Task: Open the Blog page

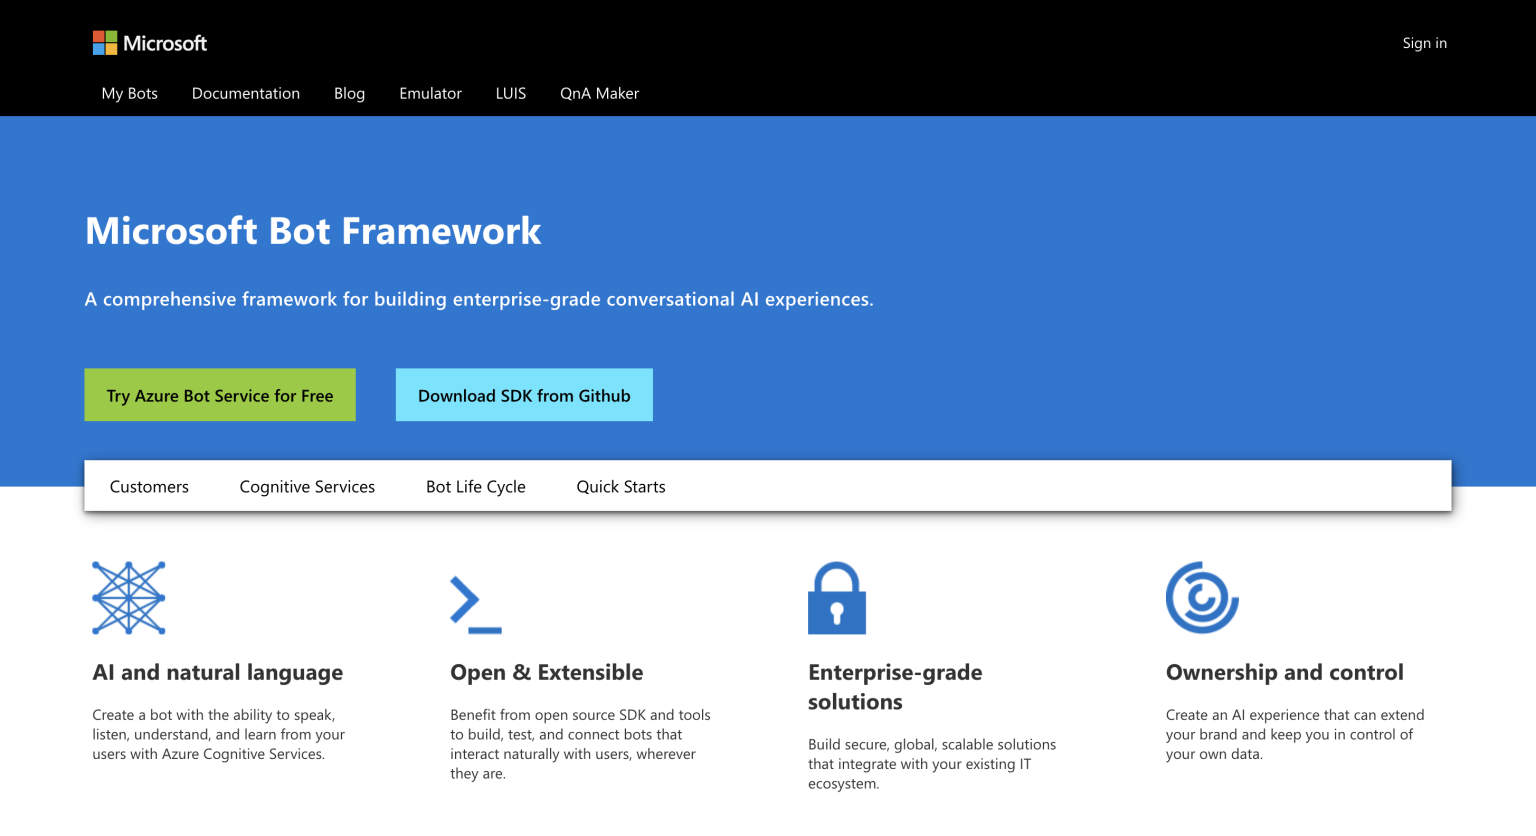Action: (x=349, y=93)
